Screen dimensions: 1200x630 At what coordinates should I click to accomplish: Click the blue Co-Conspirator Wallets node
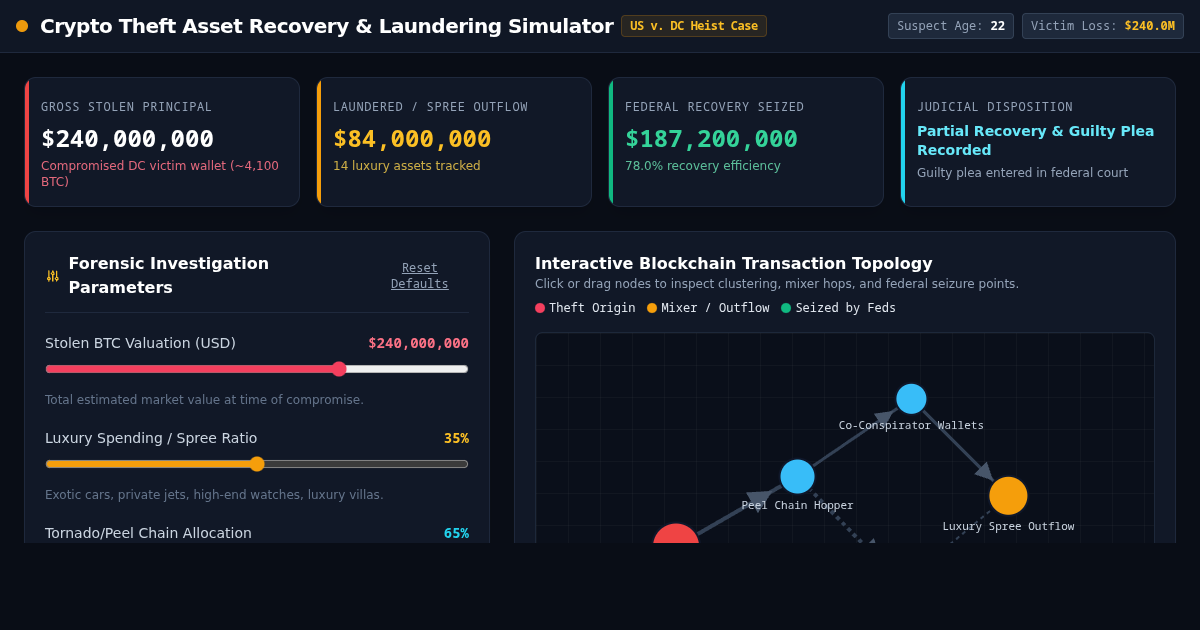click(911, 399)
